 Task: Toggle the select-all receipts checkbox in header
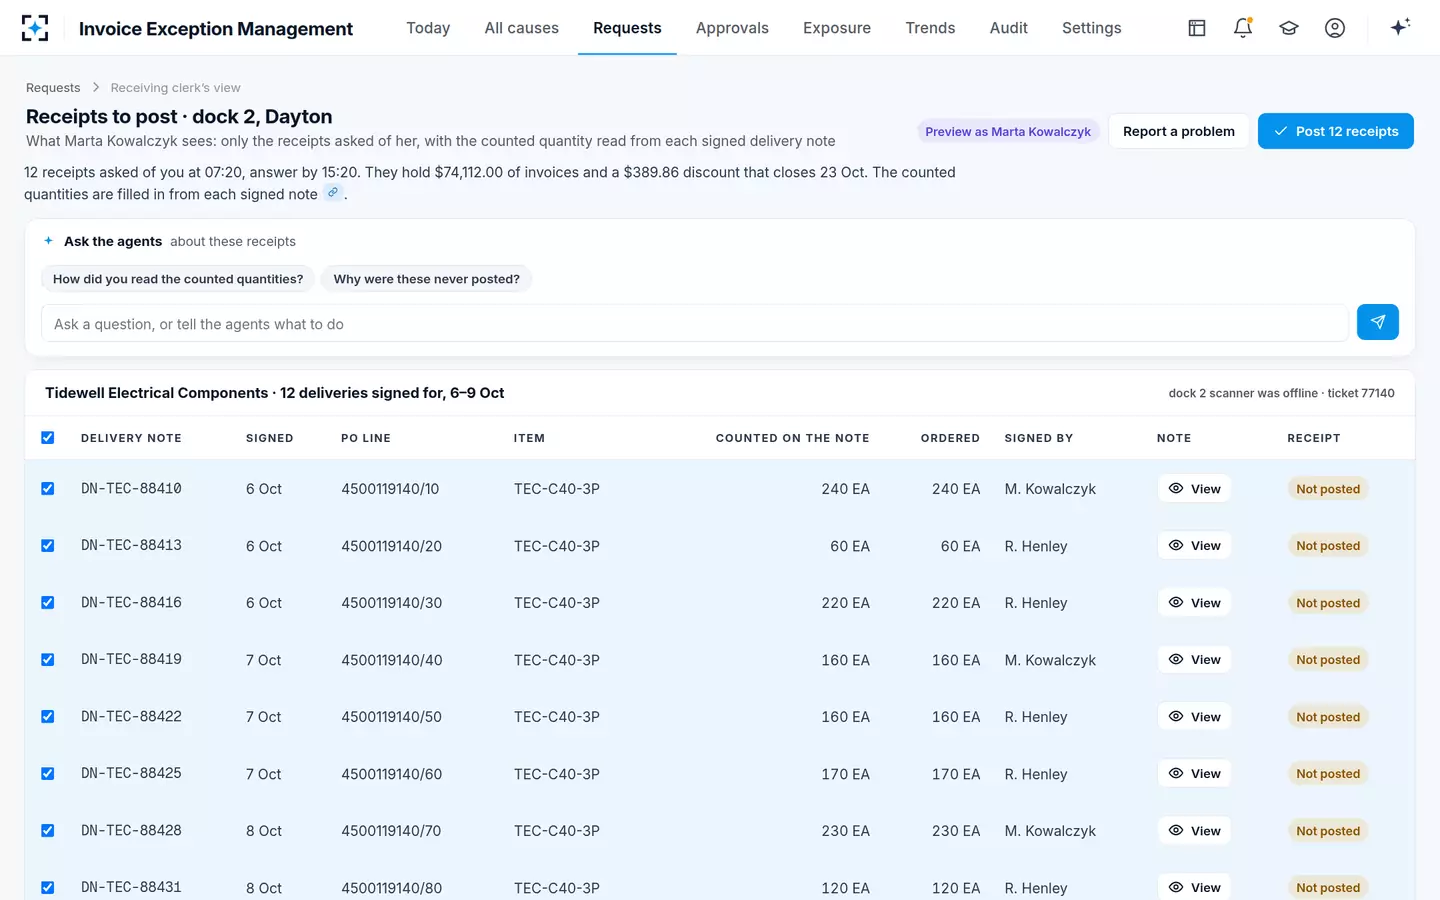point(48,438)
